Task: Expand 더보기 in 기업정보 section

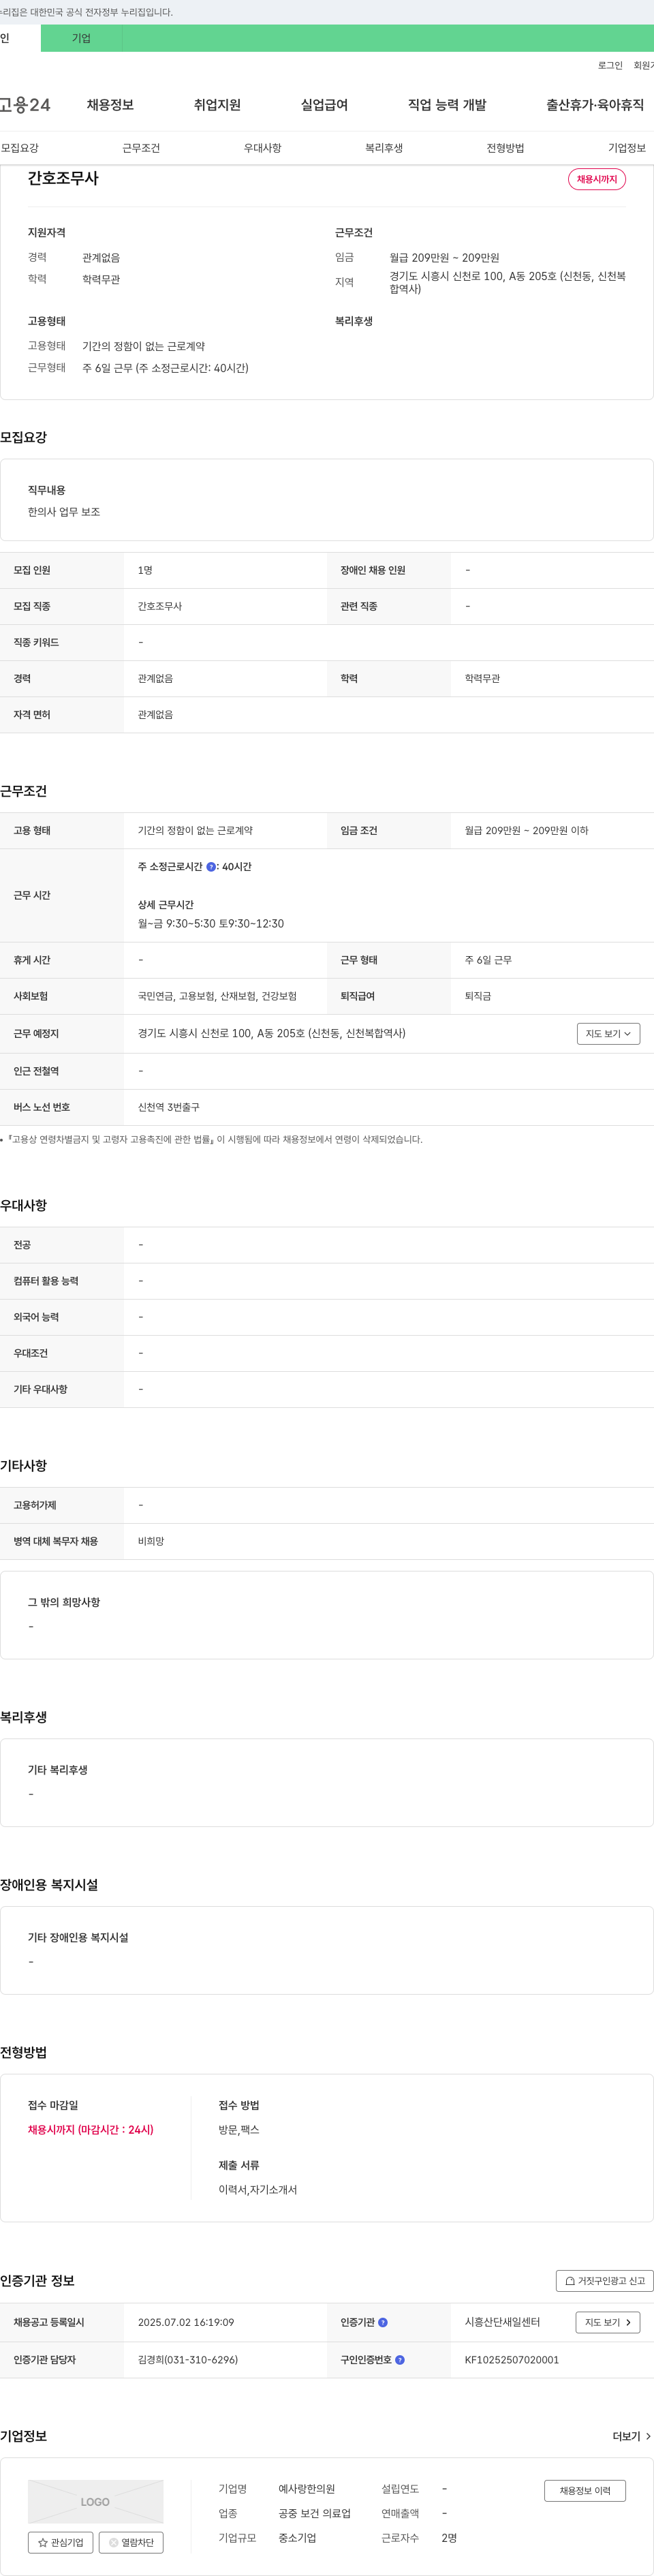Action: [x=632, y=2436]
